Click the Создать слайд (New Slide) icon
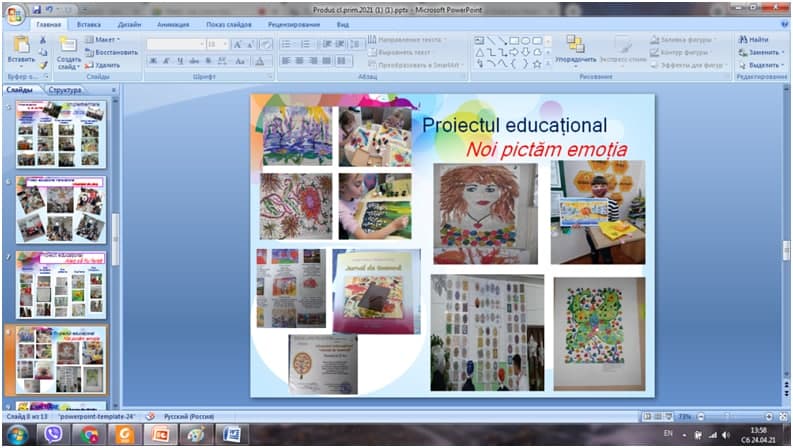This screenshot has height=448, width=793. point(68,45)
